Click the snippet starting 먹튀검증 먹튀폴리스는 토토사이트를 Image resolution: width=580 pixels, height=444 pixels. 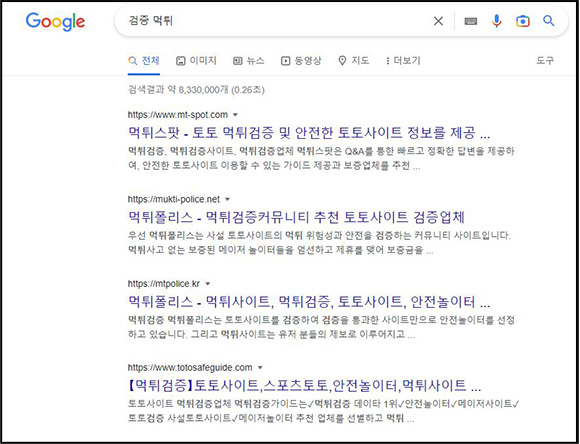[x=321, y=327]
